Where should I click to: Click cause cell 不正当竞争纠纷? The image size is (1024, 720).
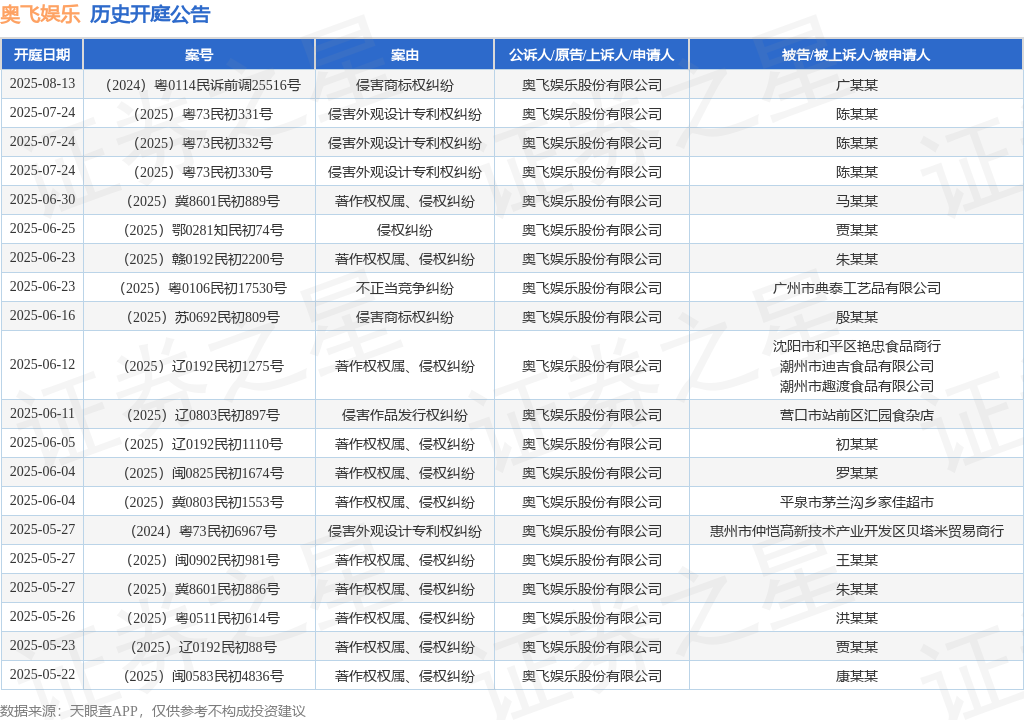pos(404,288)
